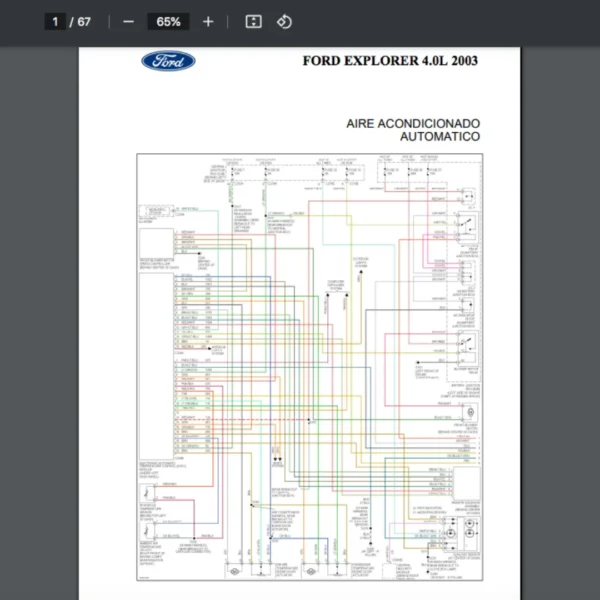Viewport: 600px width, 600px height.
Task: Click the zoom out minus icon
Action: coord(128,22)
